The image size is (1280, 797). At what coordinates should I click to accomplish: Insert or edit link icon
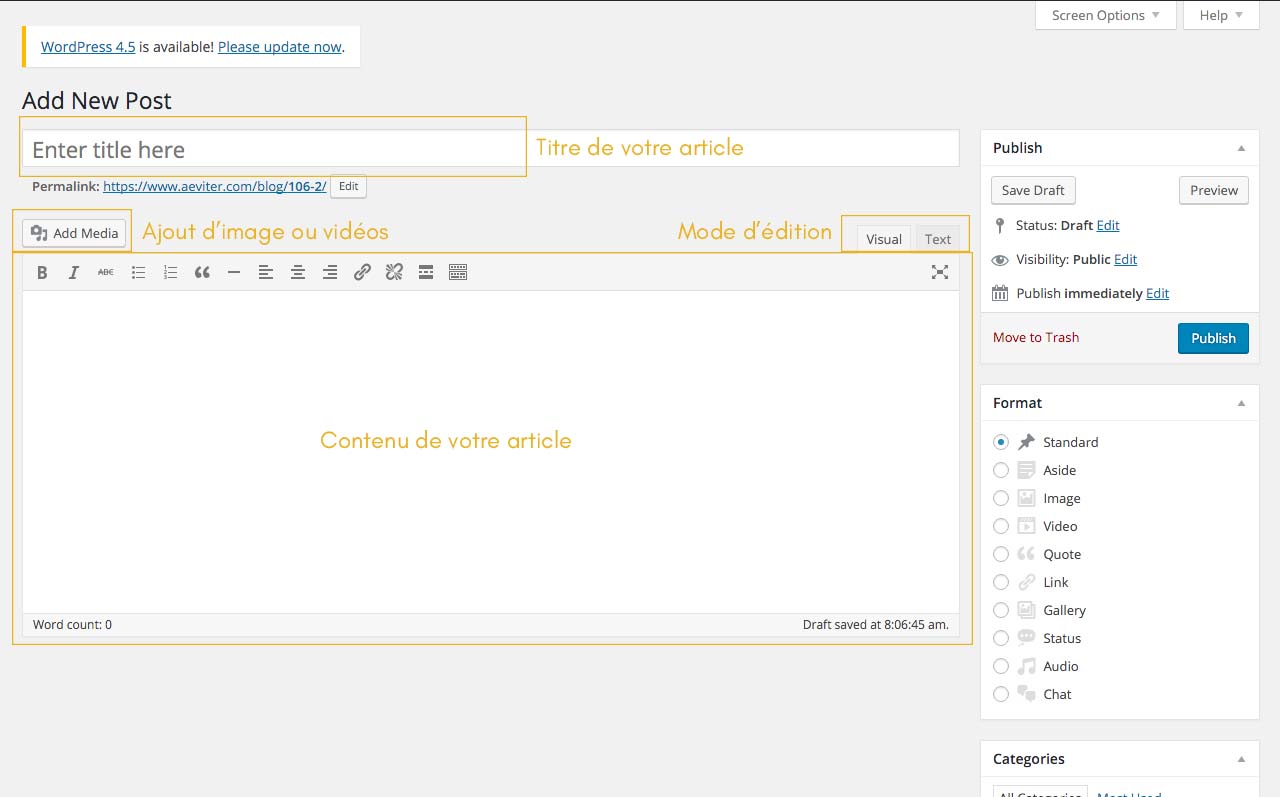362,272
